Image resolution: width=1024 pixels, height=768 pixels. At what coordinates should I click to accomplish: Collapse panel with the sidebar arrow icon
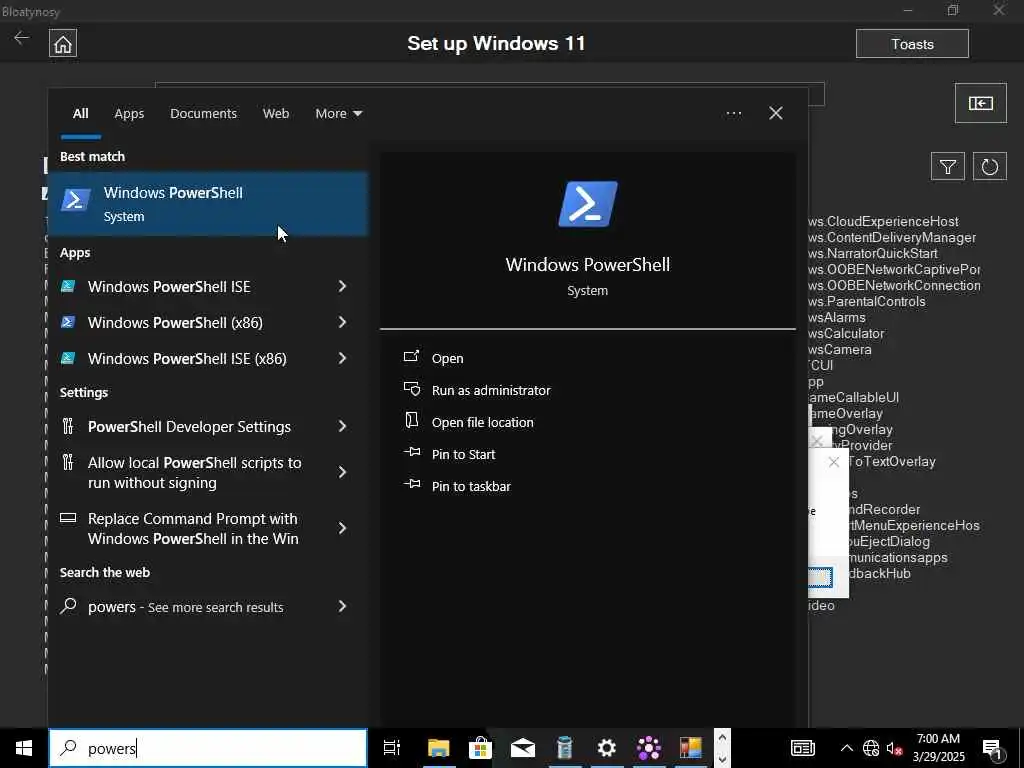(980, 103)
